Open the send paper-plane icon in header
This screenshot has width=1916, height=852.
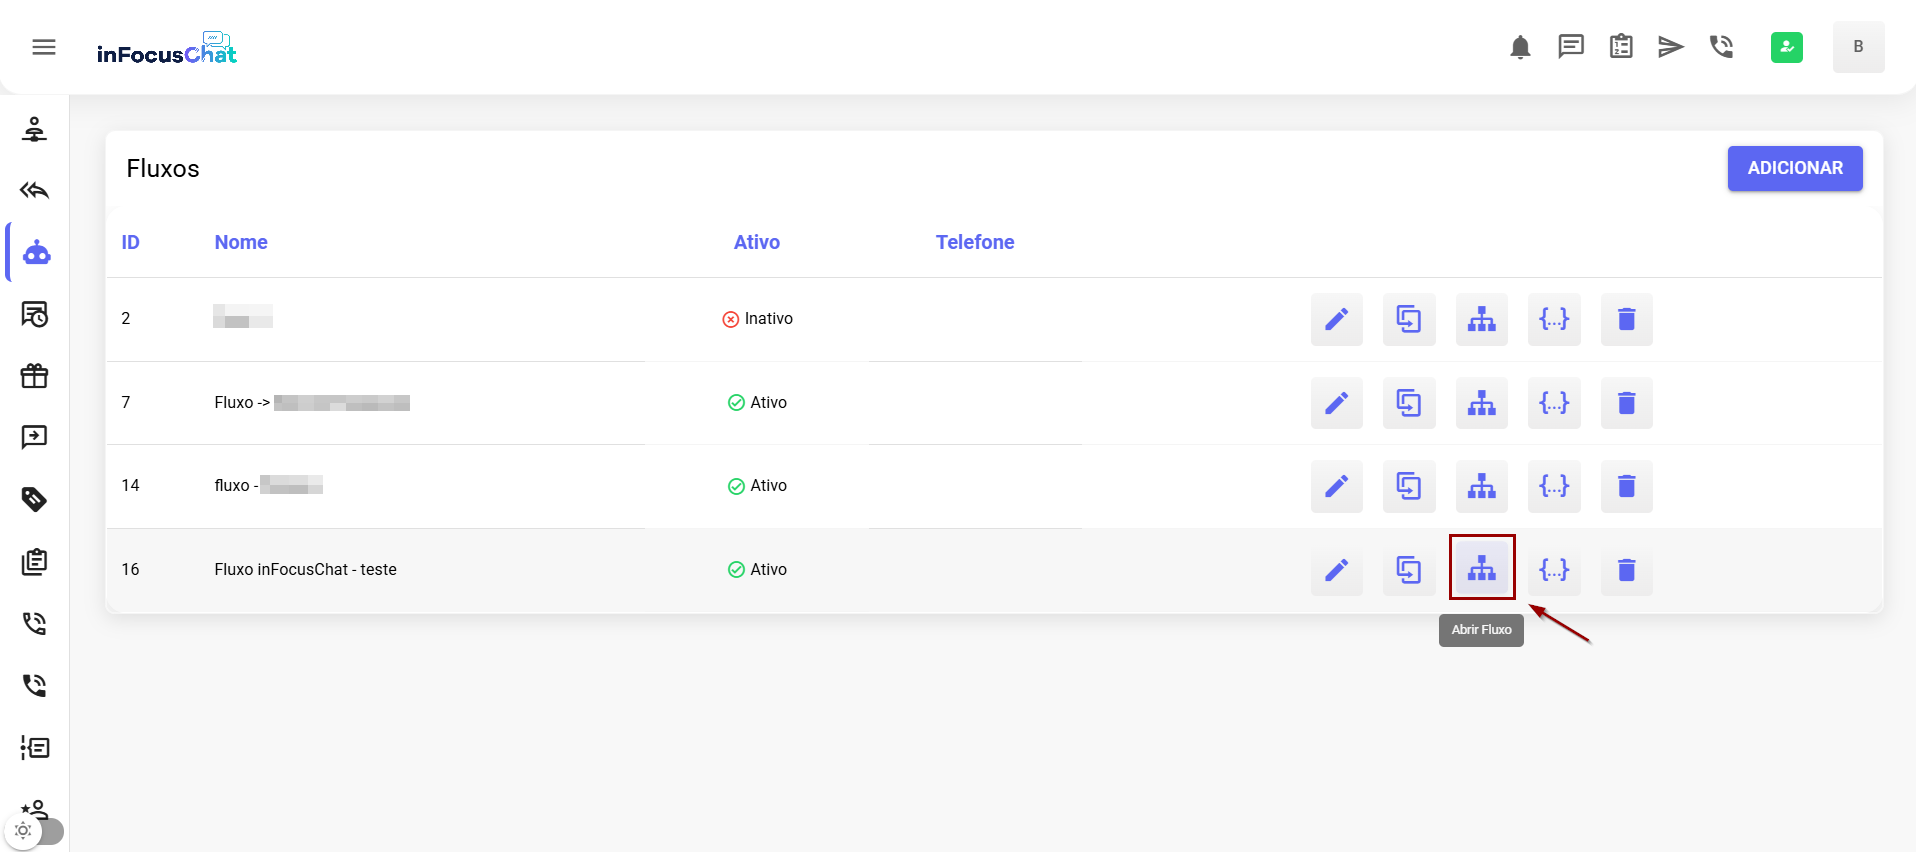1670,47
